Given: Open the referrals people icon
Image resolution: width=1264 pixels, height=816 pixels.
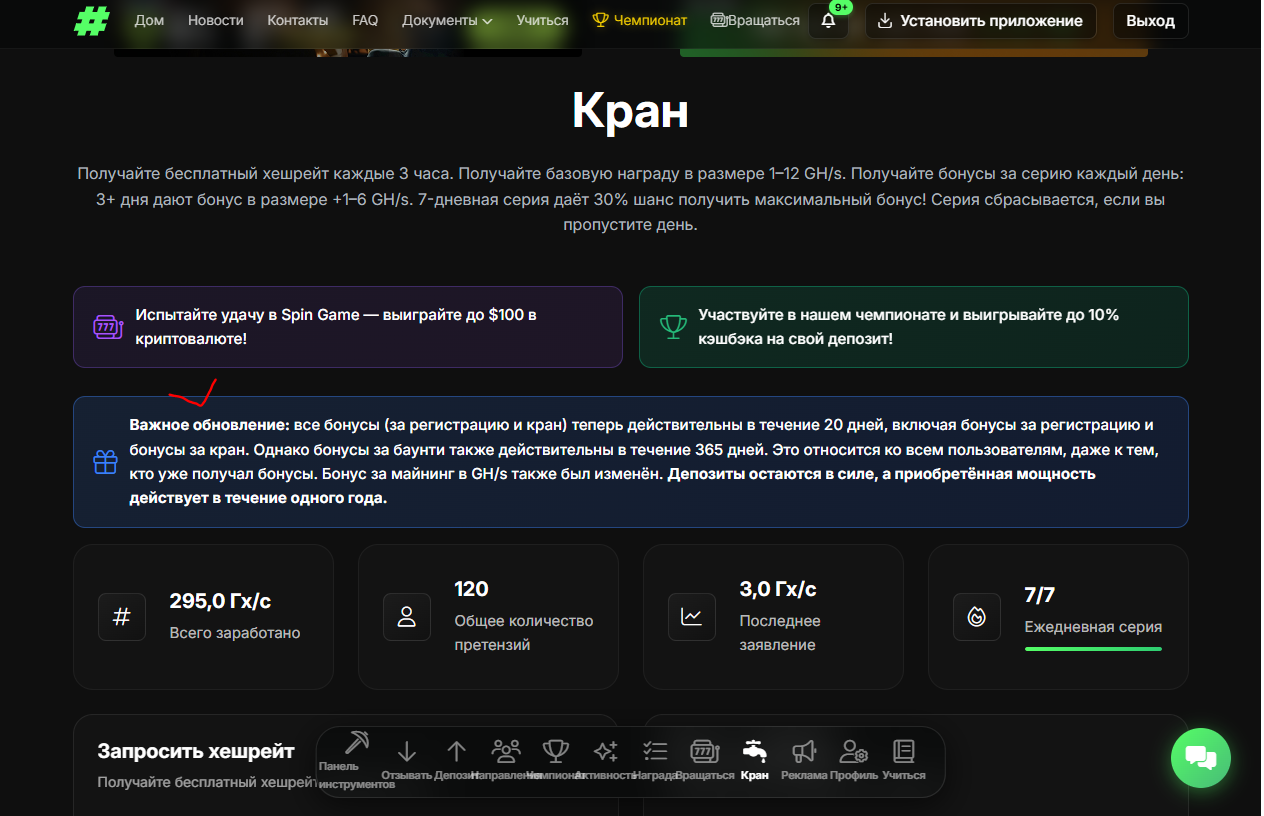Looking at the screenshot, I should (506, 752).
